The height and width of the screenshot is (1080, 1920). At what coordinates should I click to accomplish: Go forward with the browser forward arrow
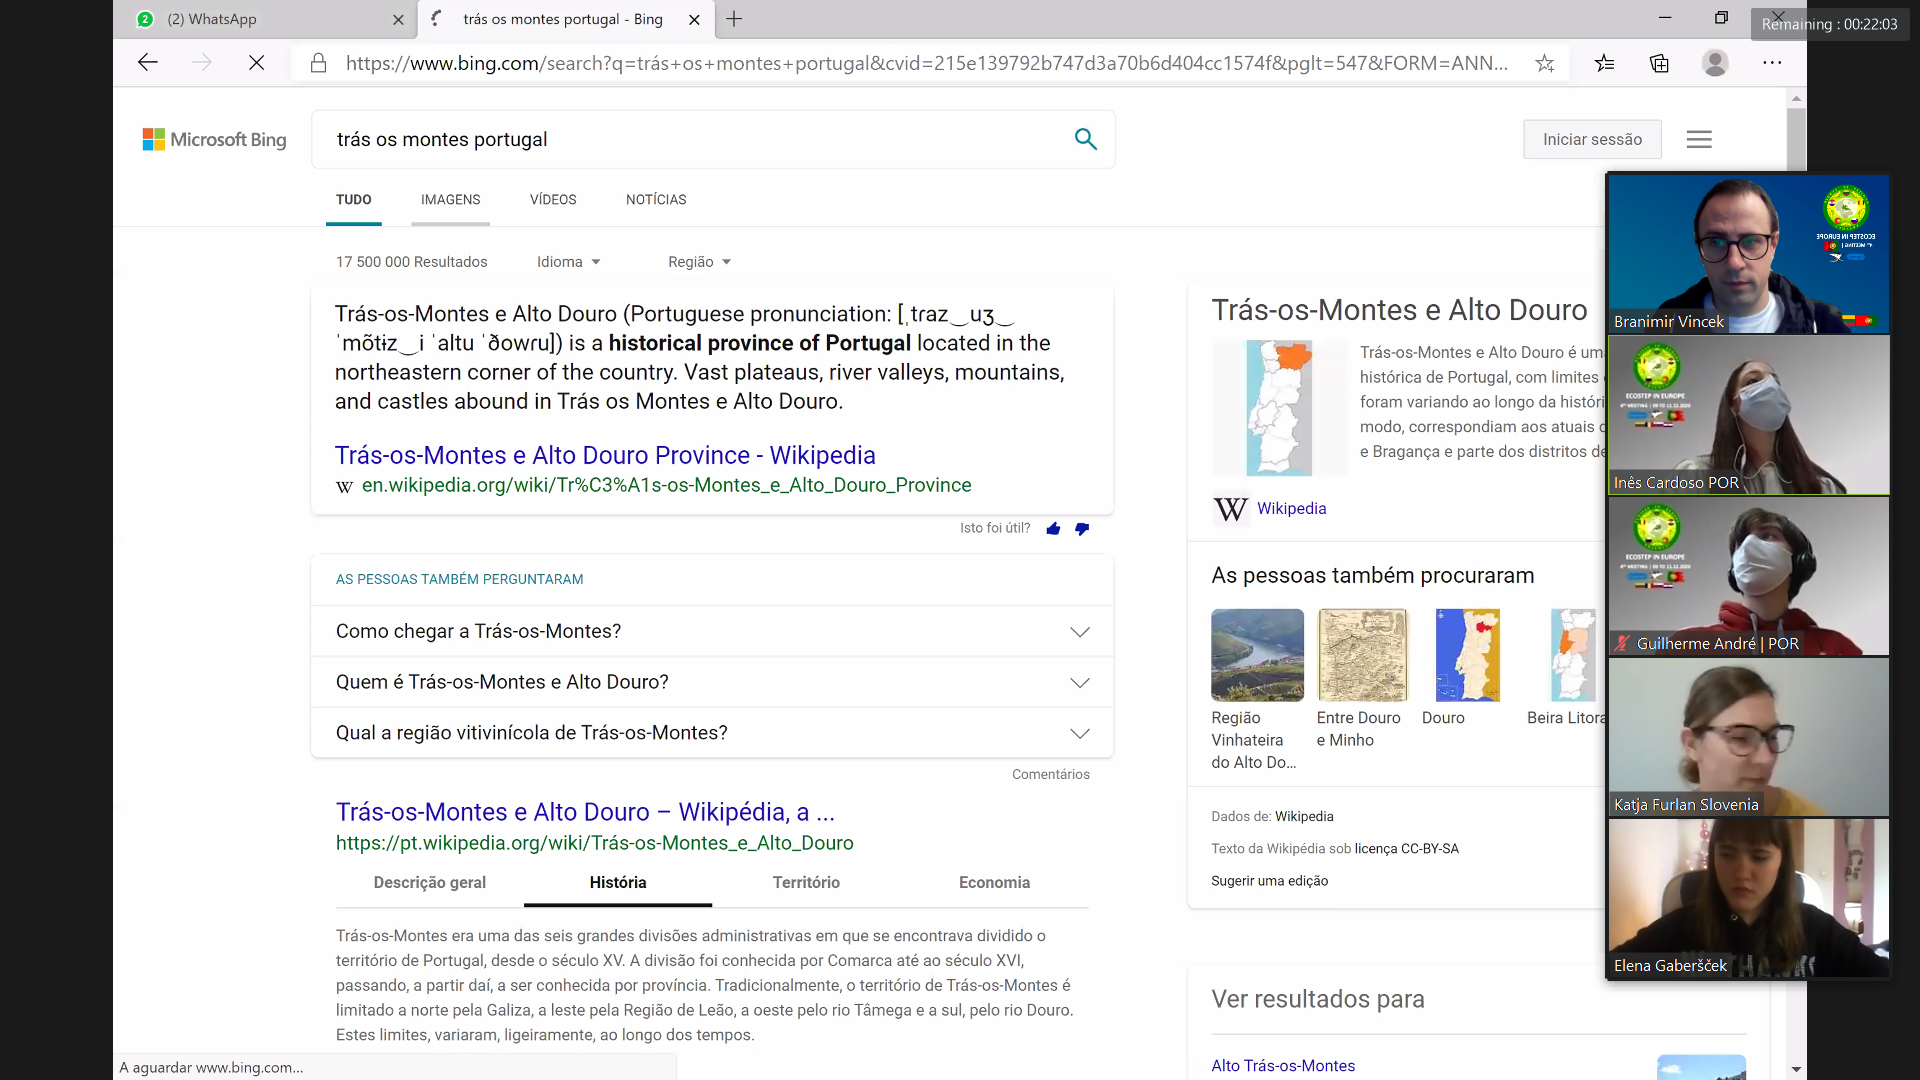202,63
